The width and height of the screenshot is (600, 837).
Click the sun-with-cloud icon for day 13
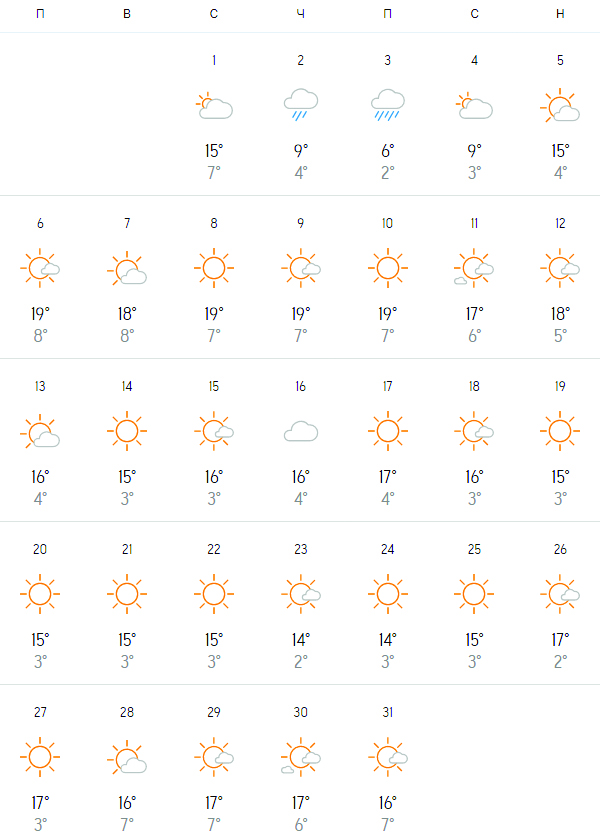pyautogui.click(x=40, y=431)
